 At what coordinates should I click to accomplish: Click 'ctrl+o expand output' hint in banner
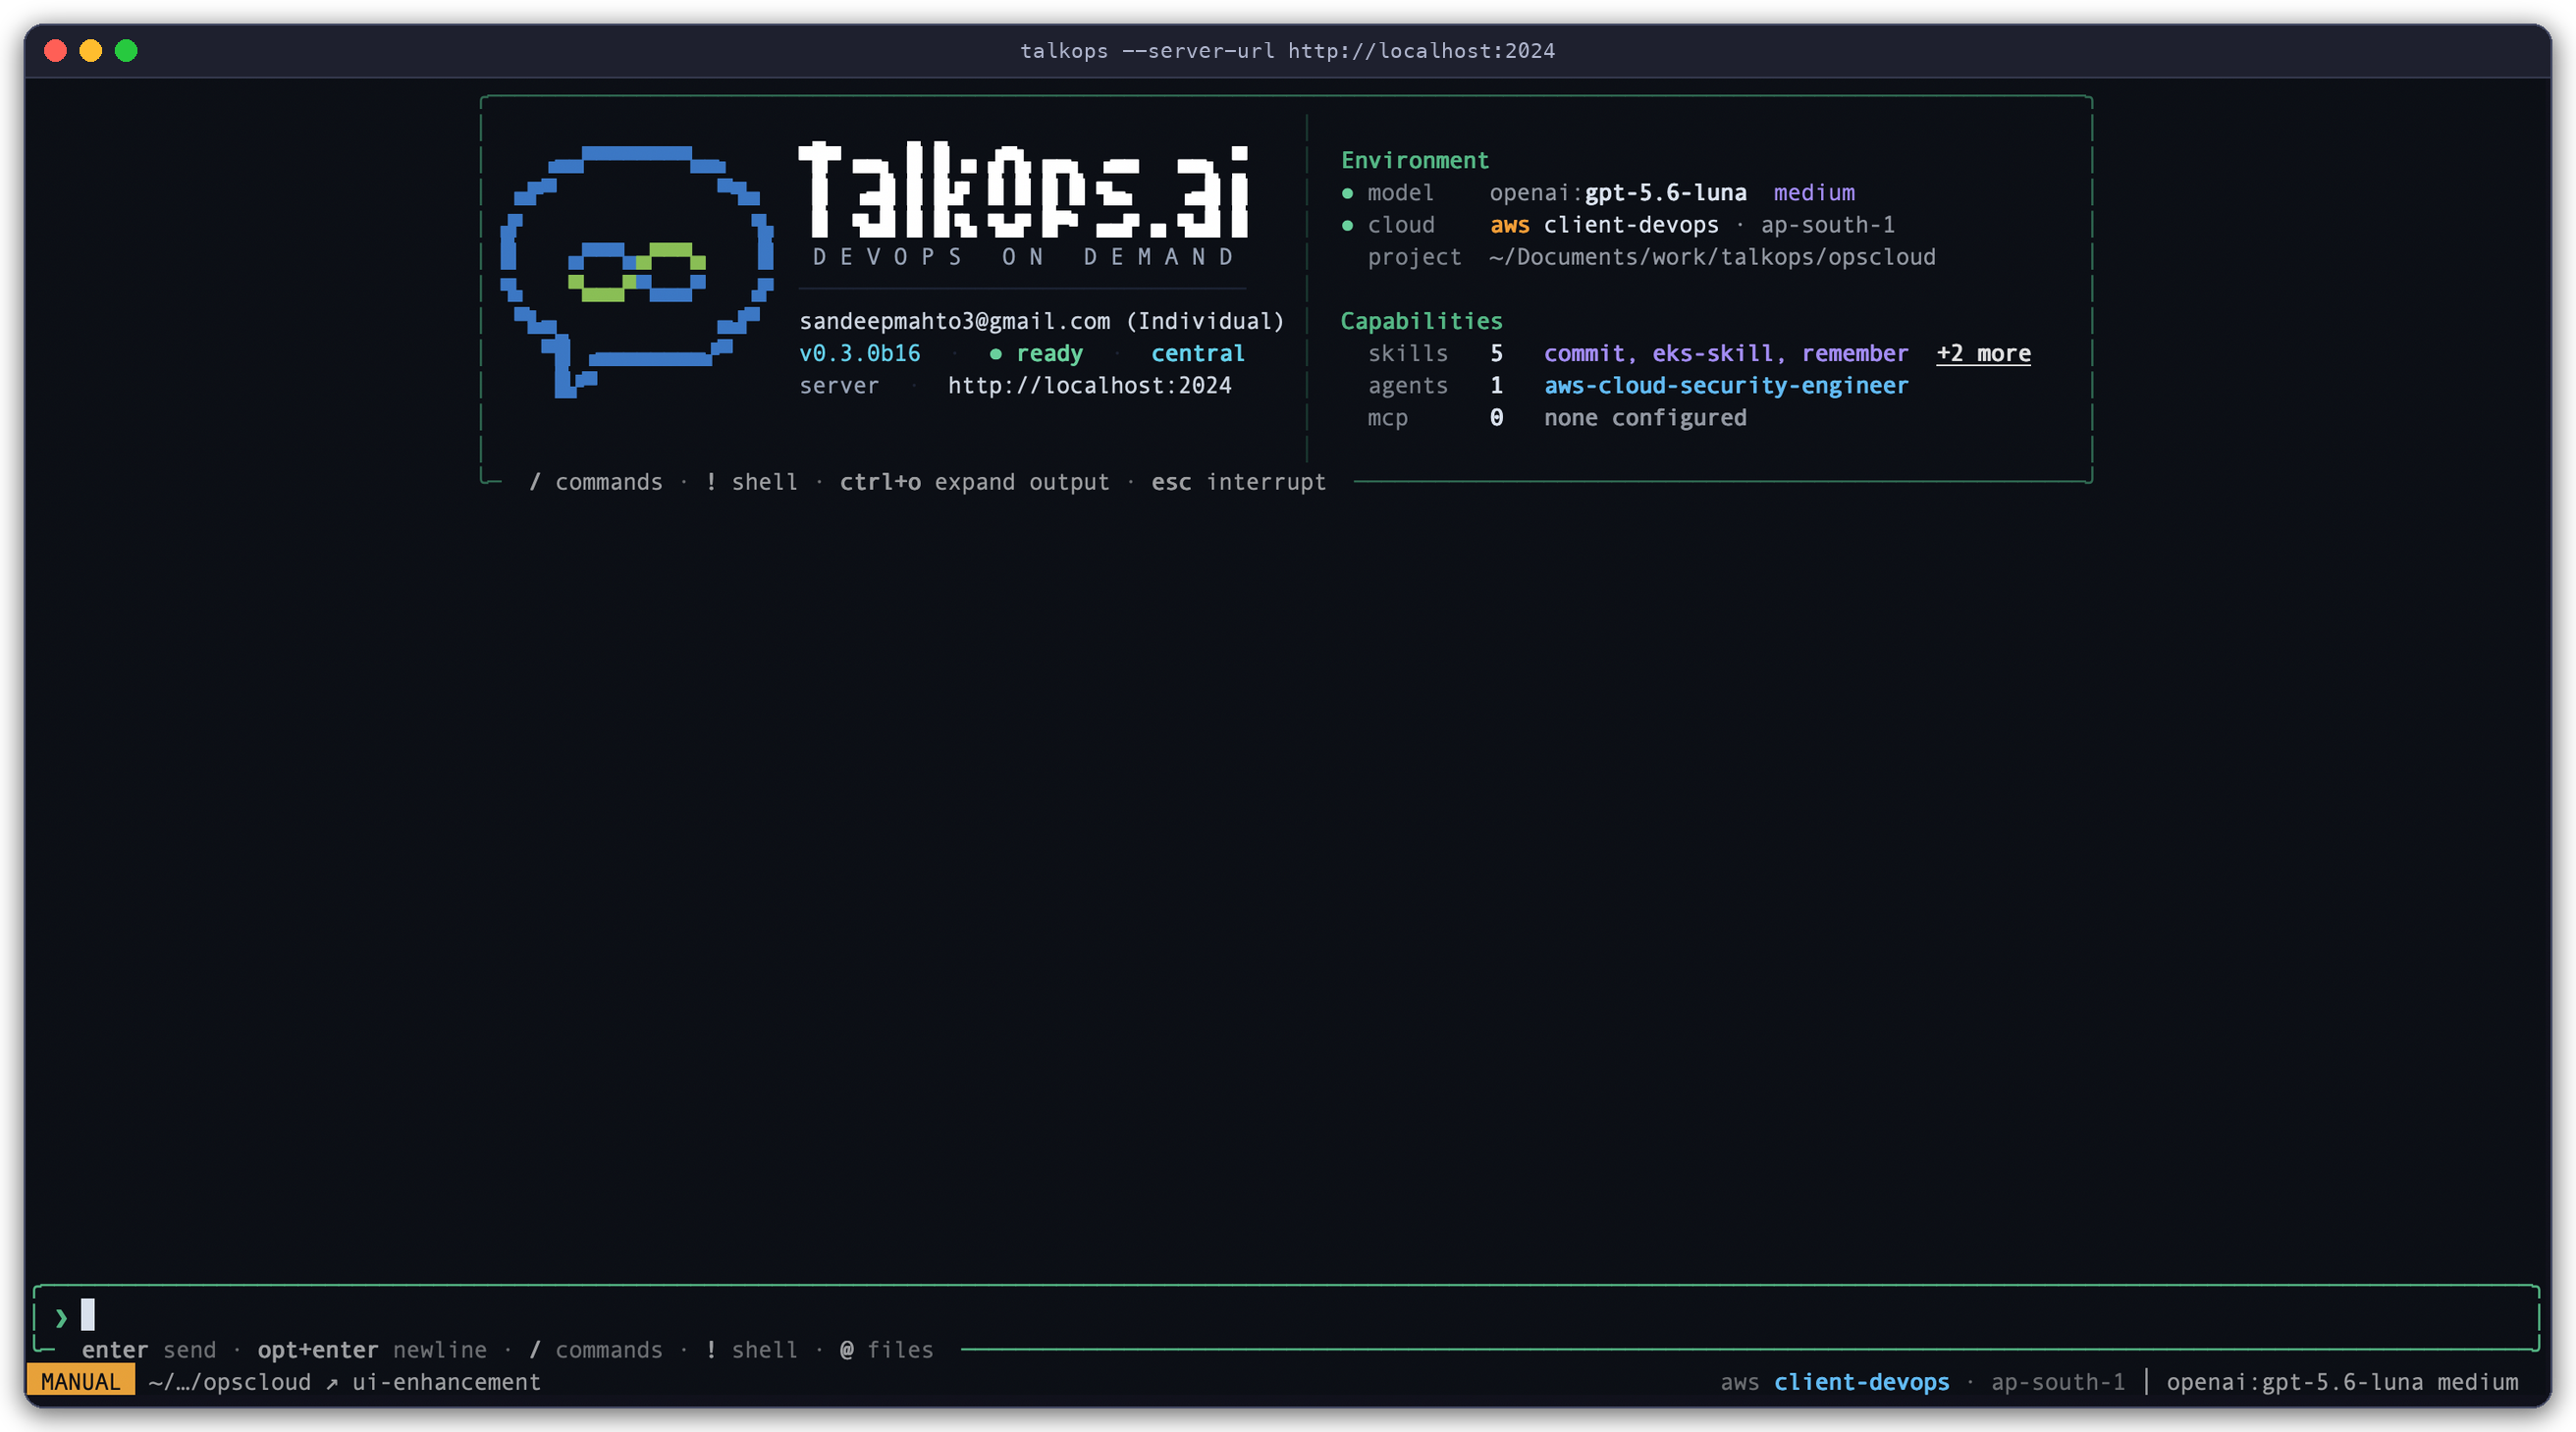click(974, 482)
